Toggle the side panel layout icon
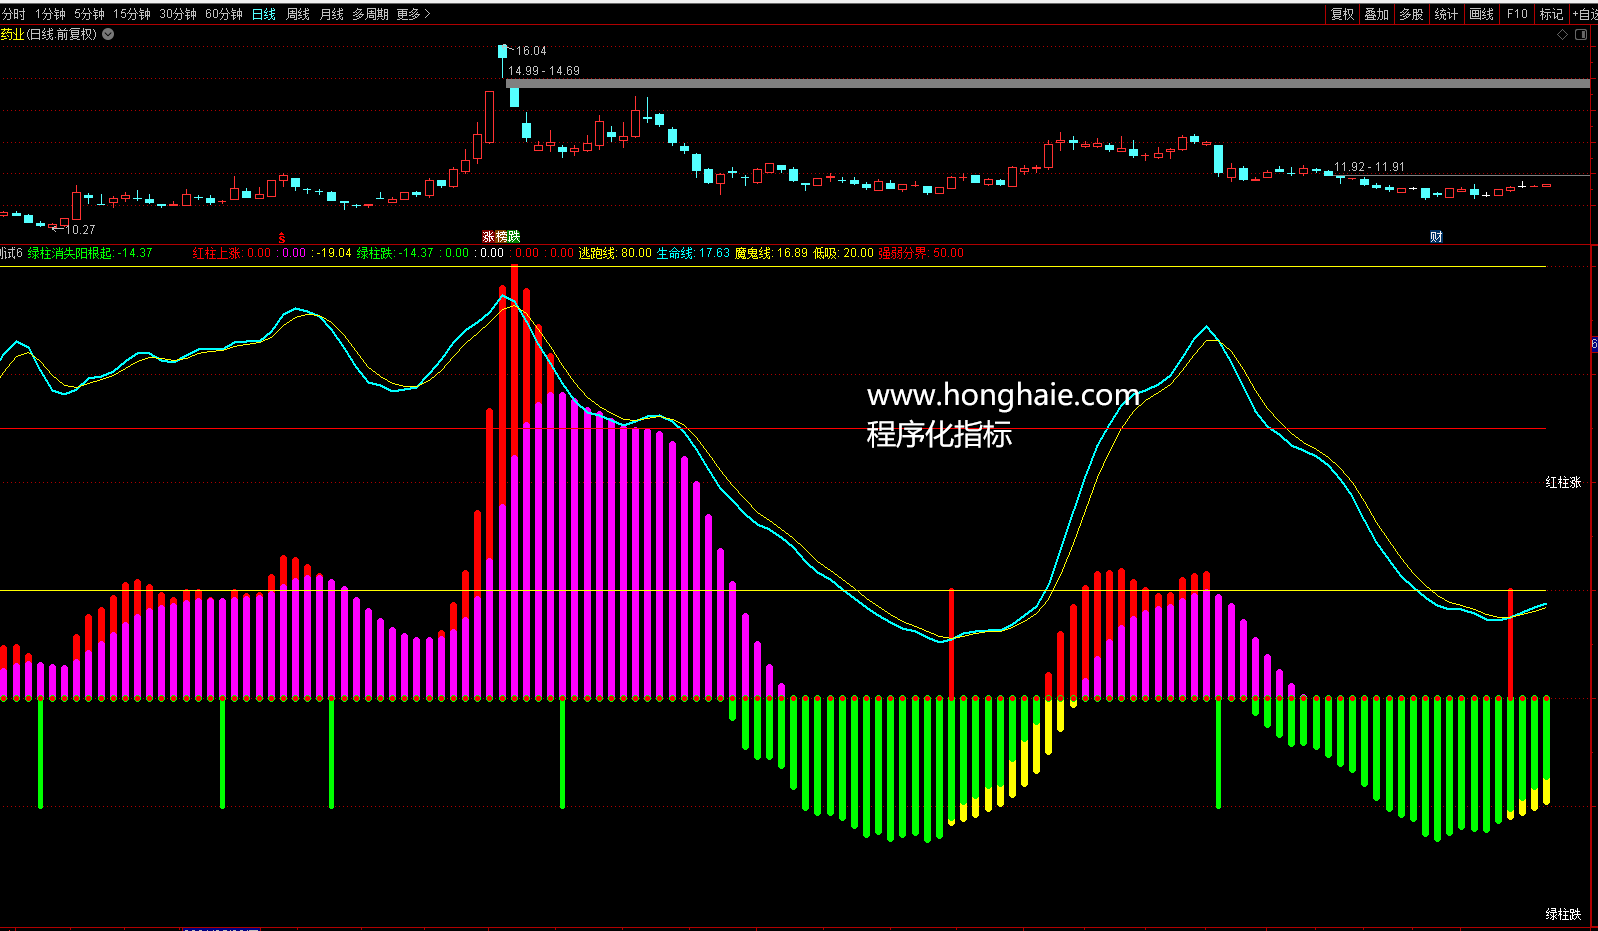 pyautogui.click(x=1581, y=34)
